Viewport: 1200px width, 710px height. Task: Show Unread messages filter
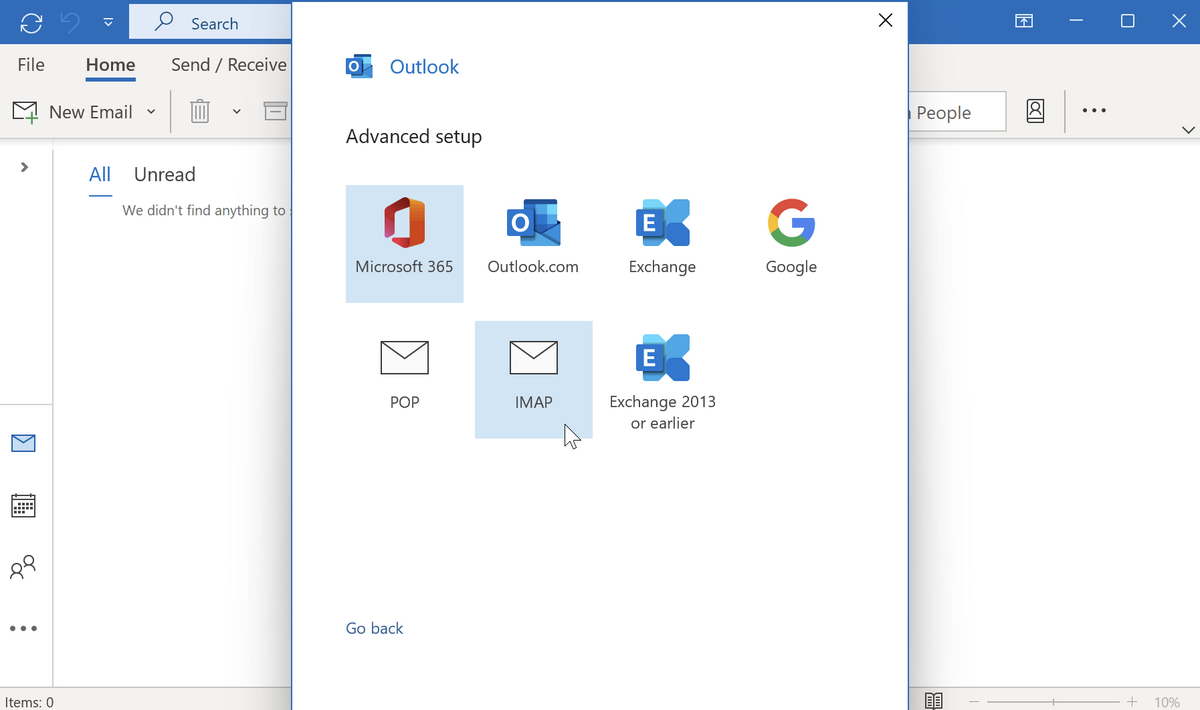pos(164,175)
